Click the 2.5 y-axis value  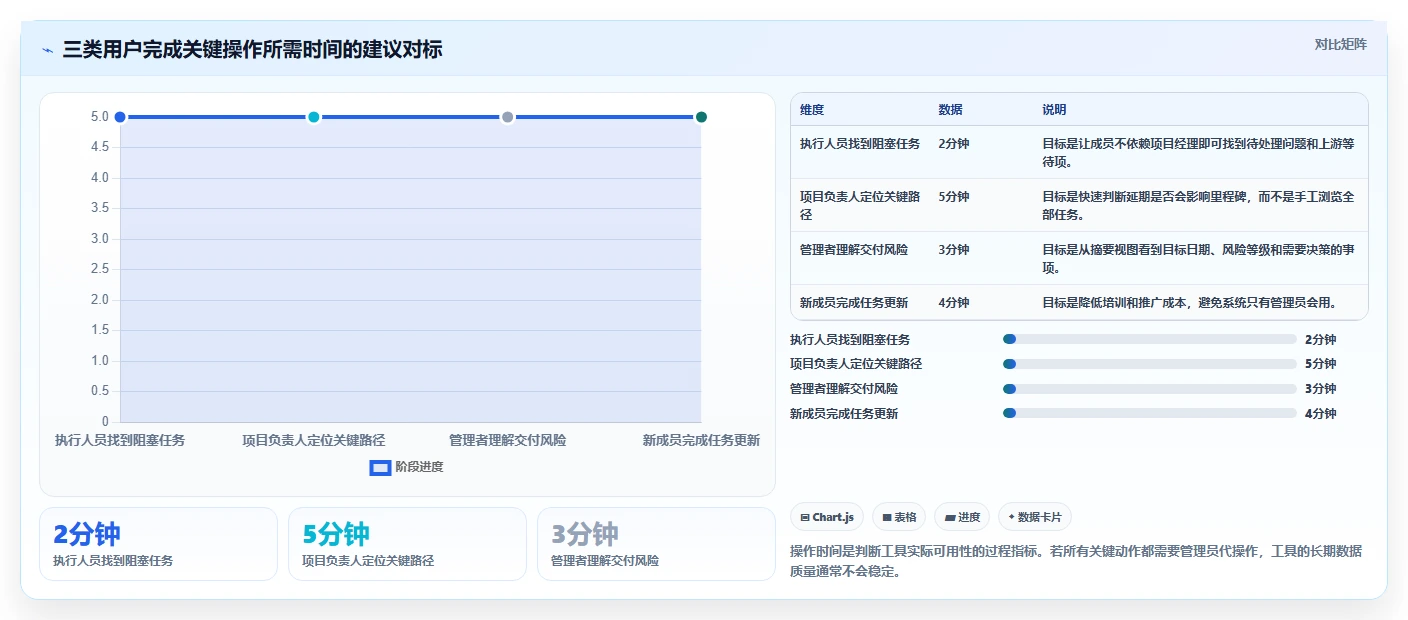coord(99,269)
